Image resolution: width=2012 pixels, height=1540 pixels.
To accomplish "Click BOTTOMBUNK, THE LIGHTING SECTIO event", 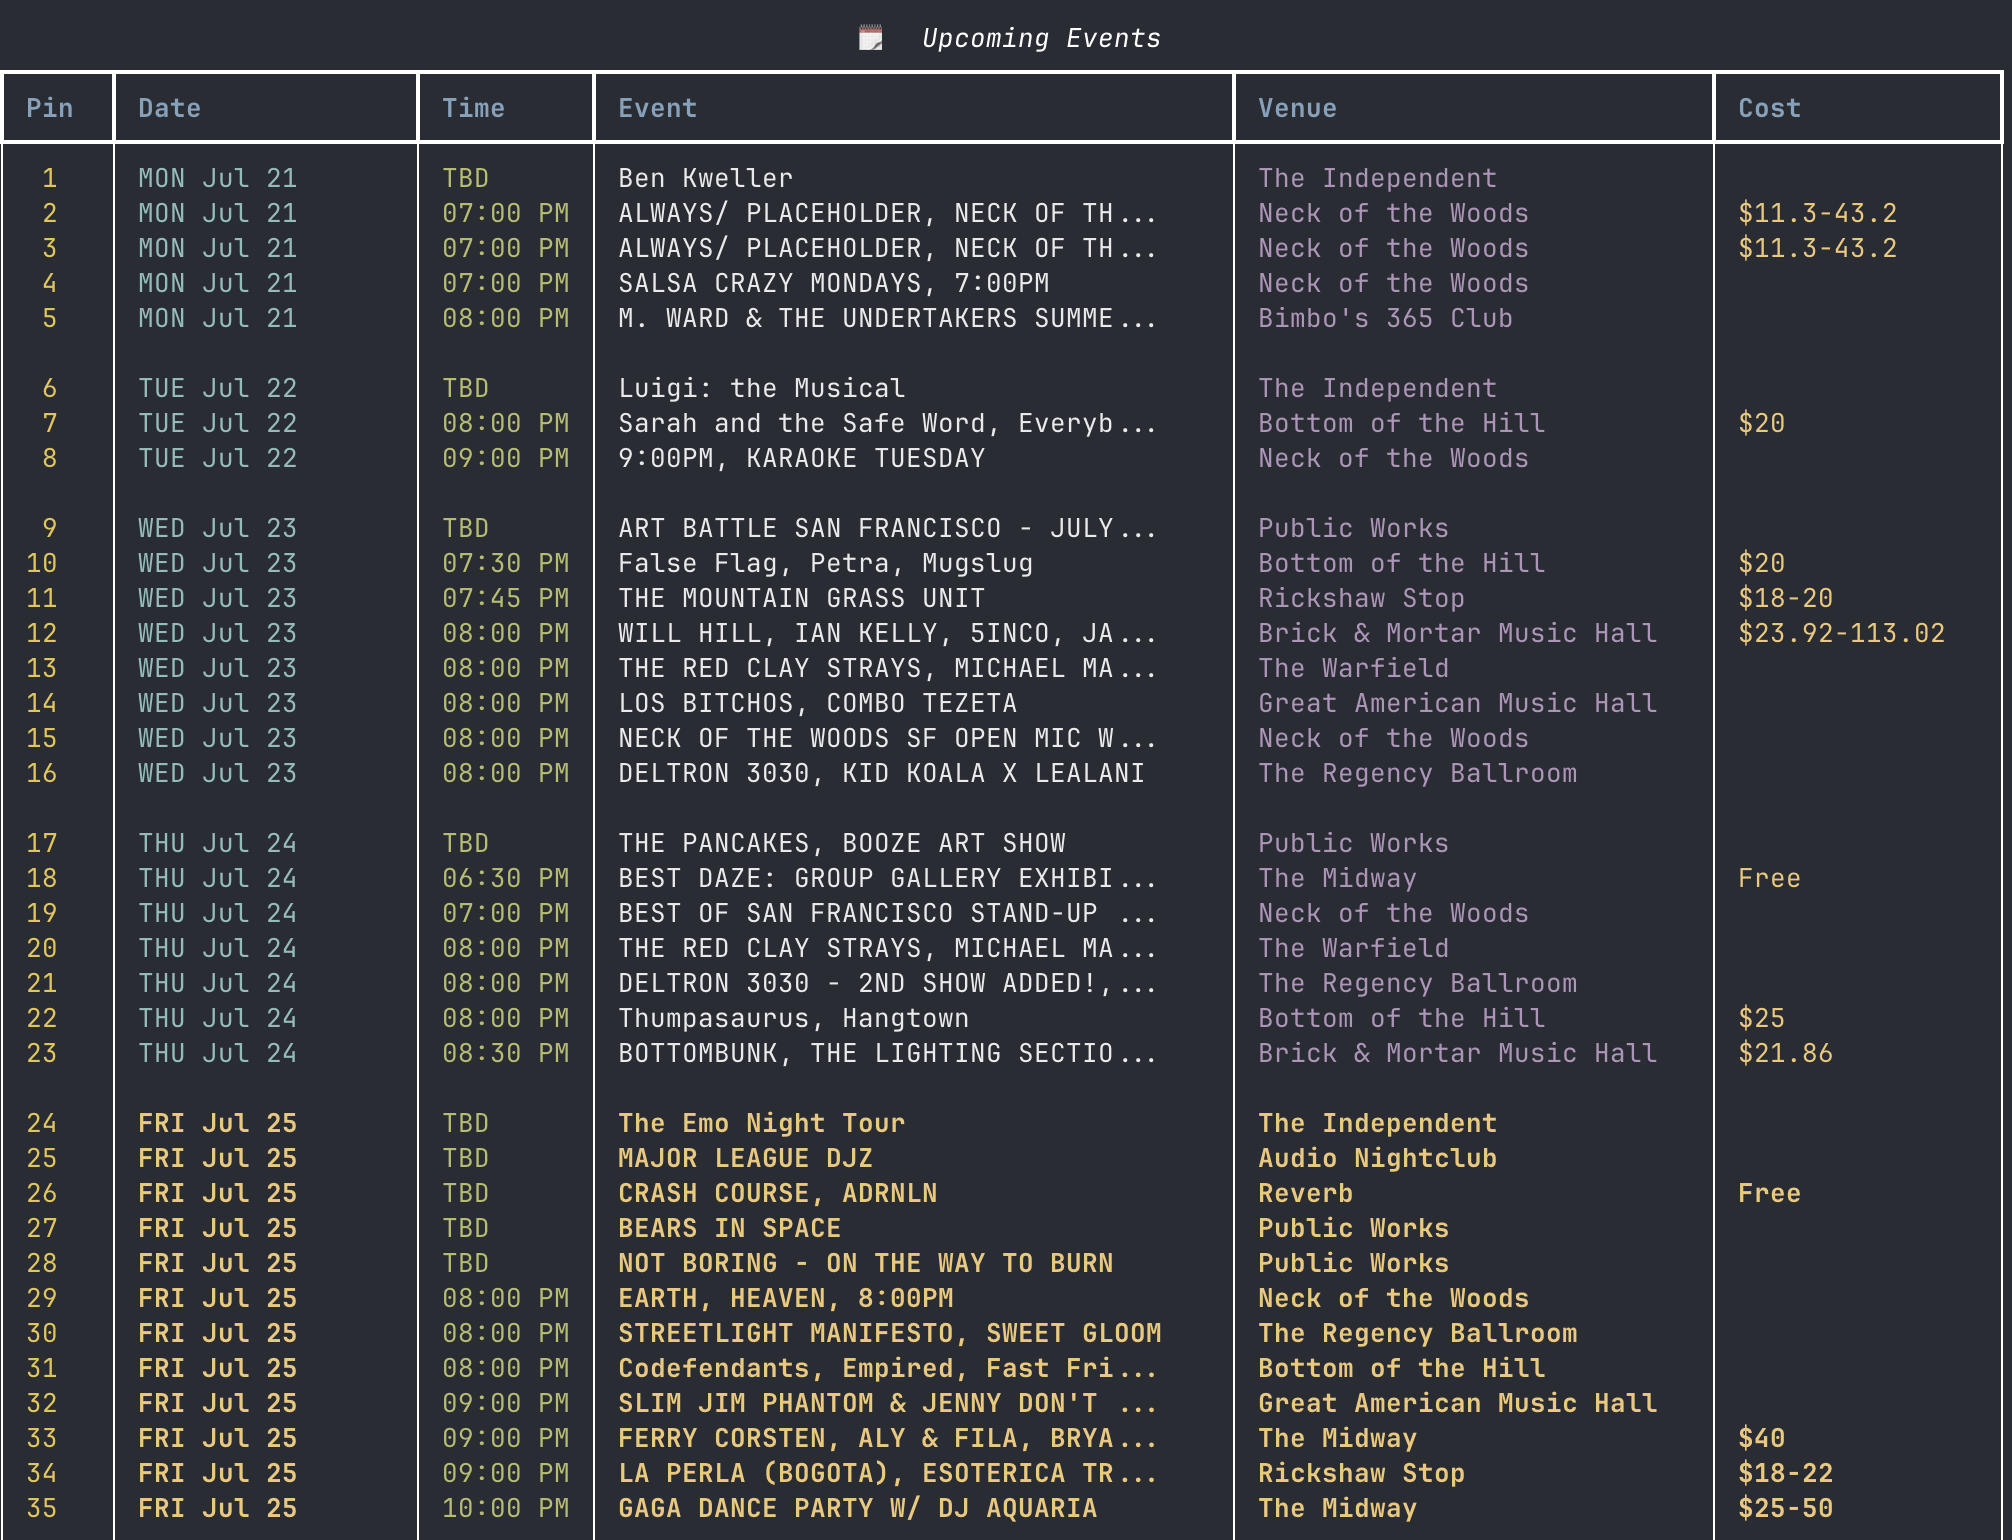I will 887,1053.
